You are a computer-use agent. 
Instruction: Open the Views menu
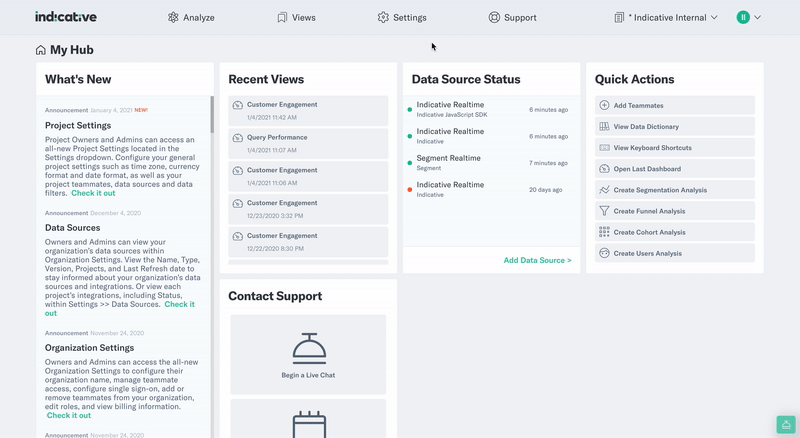click(296, 17)
